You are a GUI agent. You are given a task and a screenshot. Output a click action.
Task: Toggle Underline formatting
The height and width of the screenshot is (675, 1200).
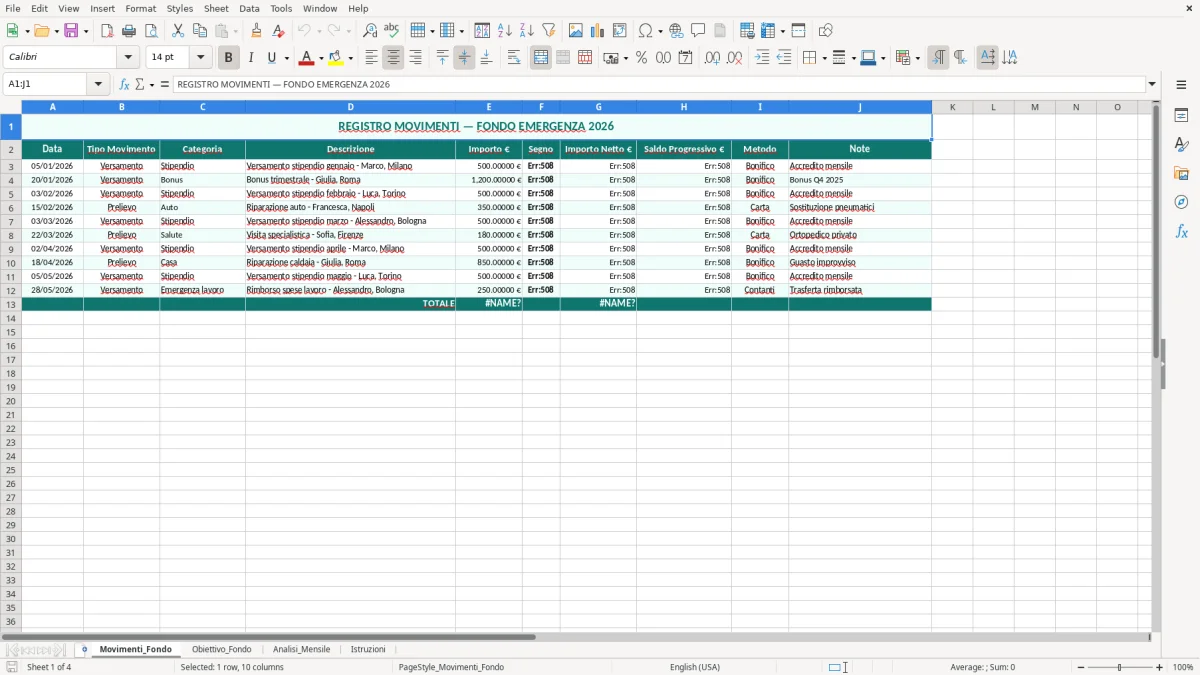pos(271,58)
